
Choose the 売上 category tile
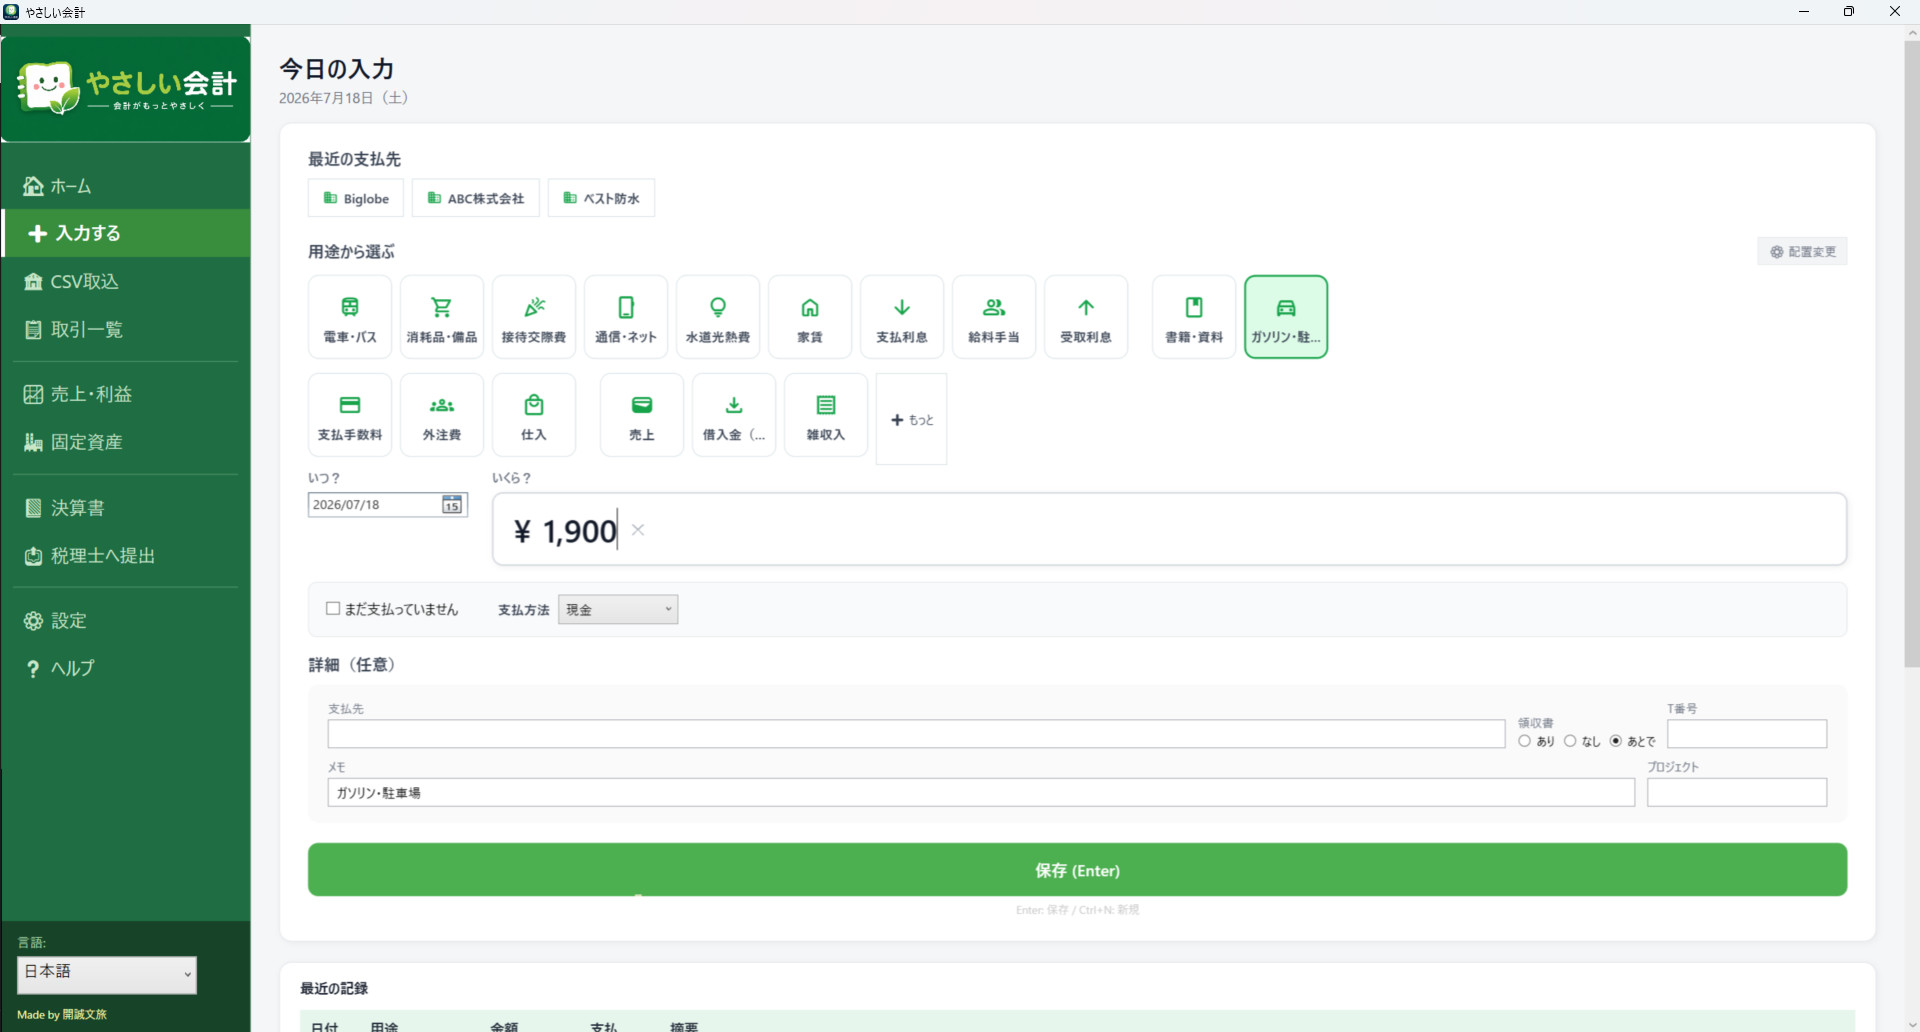642,415
